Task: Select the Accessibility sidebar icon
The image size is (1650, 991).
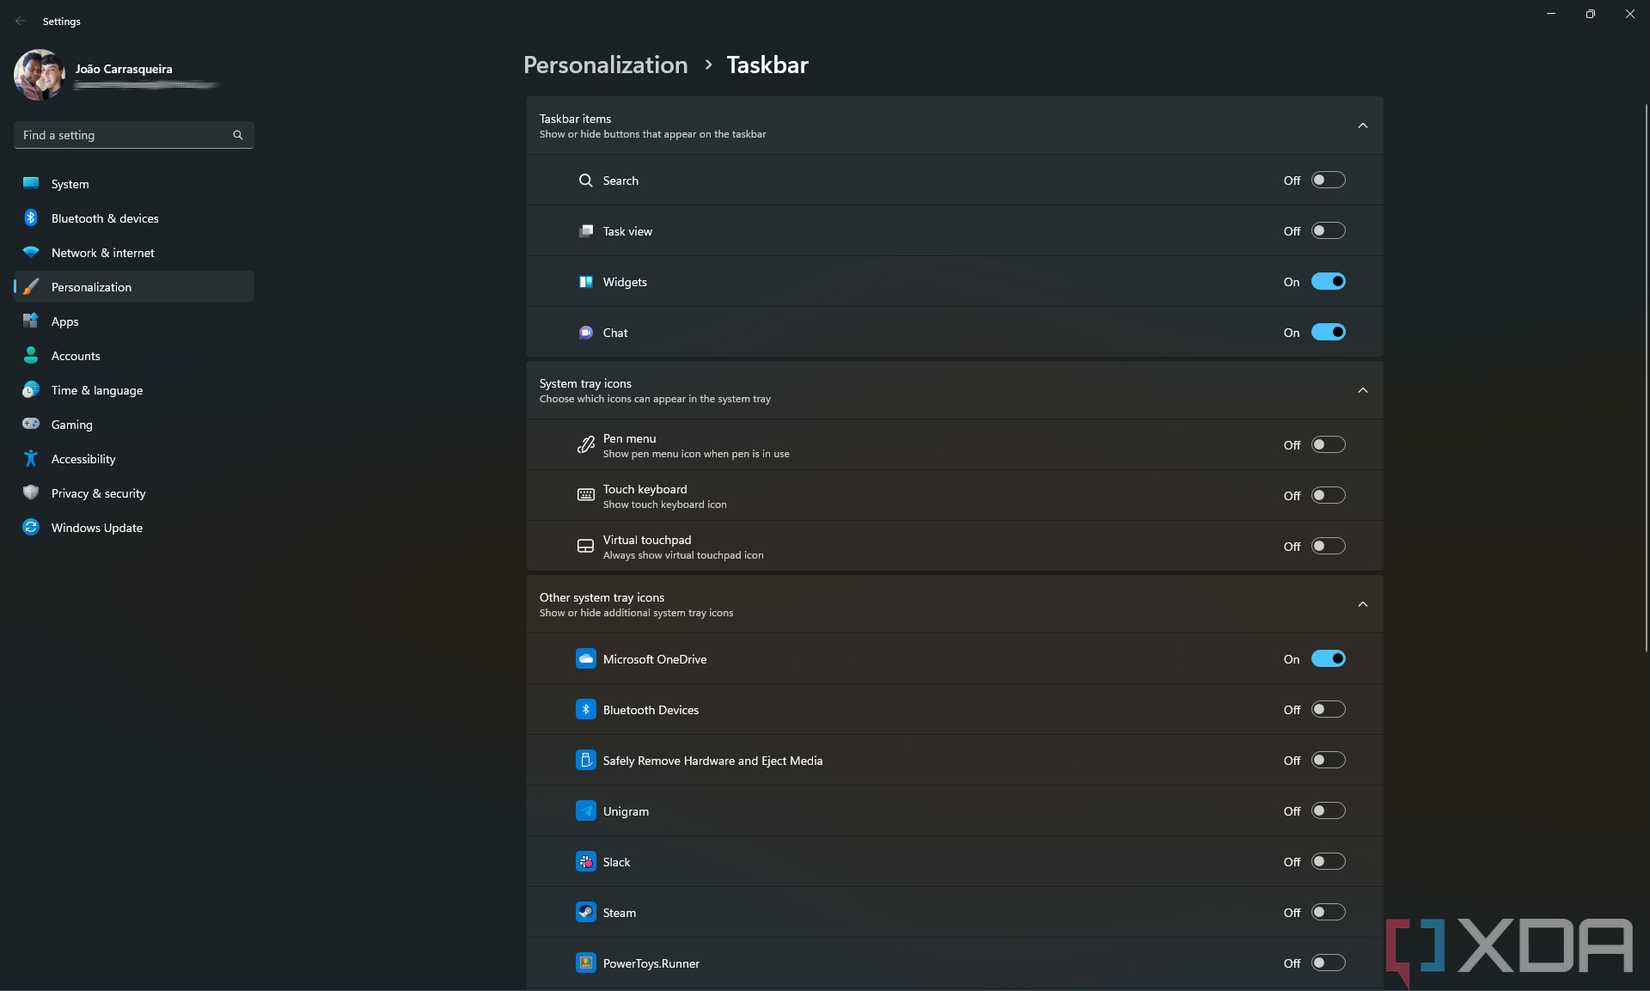Action: coord(30,459)
